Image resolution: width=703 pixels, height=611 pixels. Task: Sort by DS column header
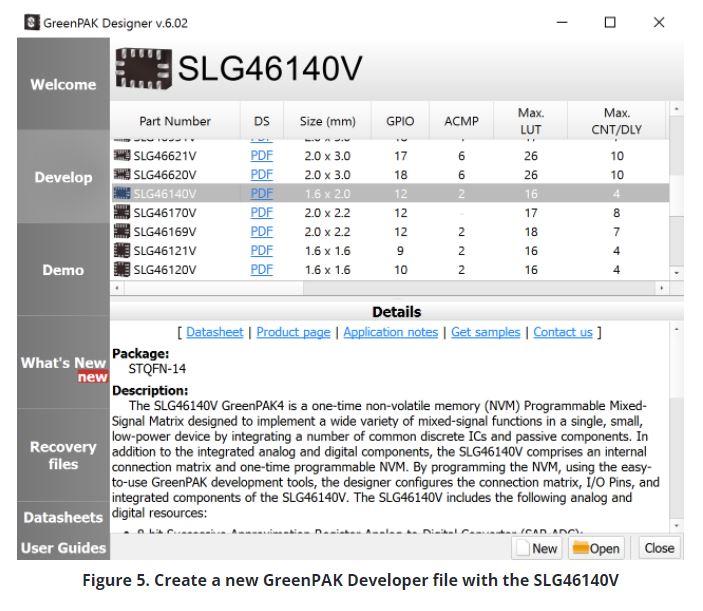[x=262, y=121]
